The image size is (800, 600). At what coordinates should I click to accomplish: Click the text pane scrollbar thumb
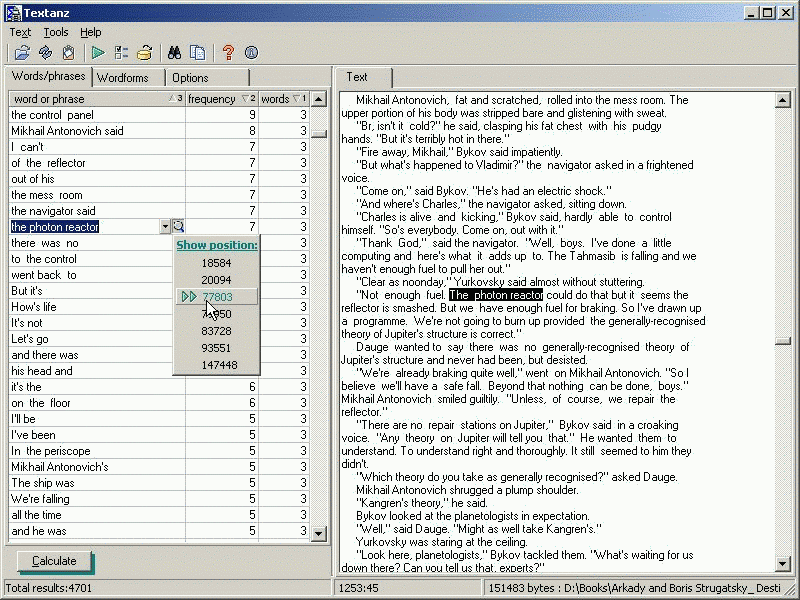coord(783,341)
